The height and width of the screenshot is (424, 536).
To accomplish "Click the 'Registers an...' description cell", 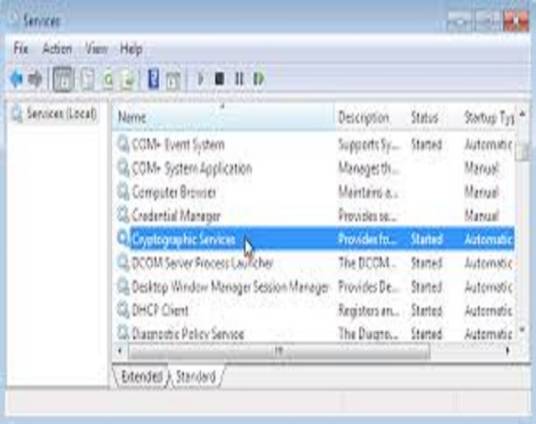I will [x=368, y=310].
